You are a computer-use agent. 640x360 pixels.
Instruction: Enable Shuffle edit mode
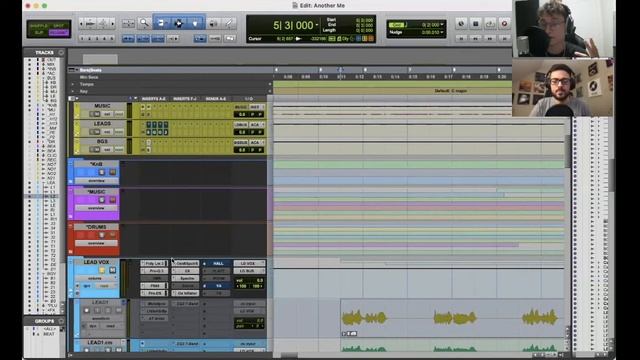(x=39, y=26)
